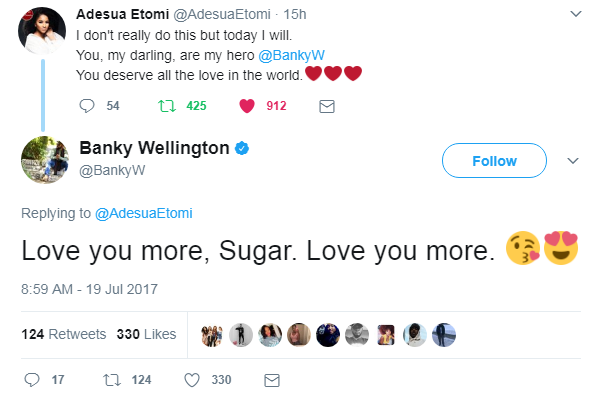609x403 pixels.
Task: Reply to Banky Wellington's tweet
Action: click(31, 380)
